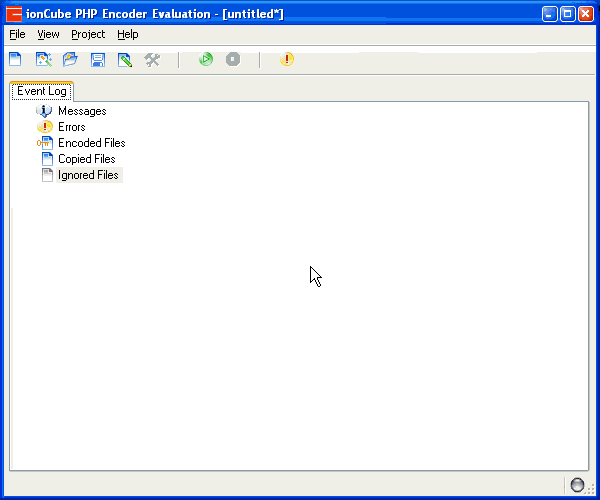Maximize the ionCube Encoder window
Viewport: 600px width, 500px height.
(x=567, y=15)
